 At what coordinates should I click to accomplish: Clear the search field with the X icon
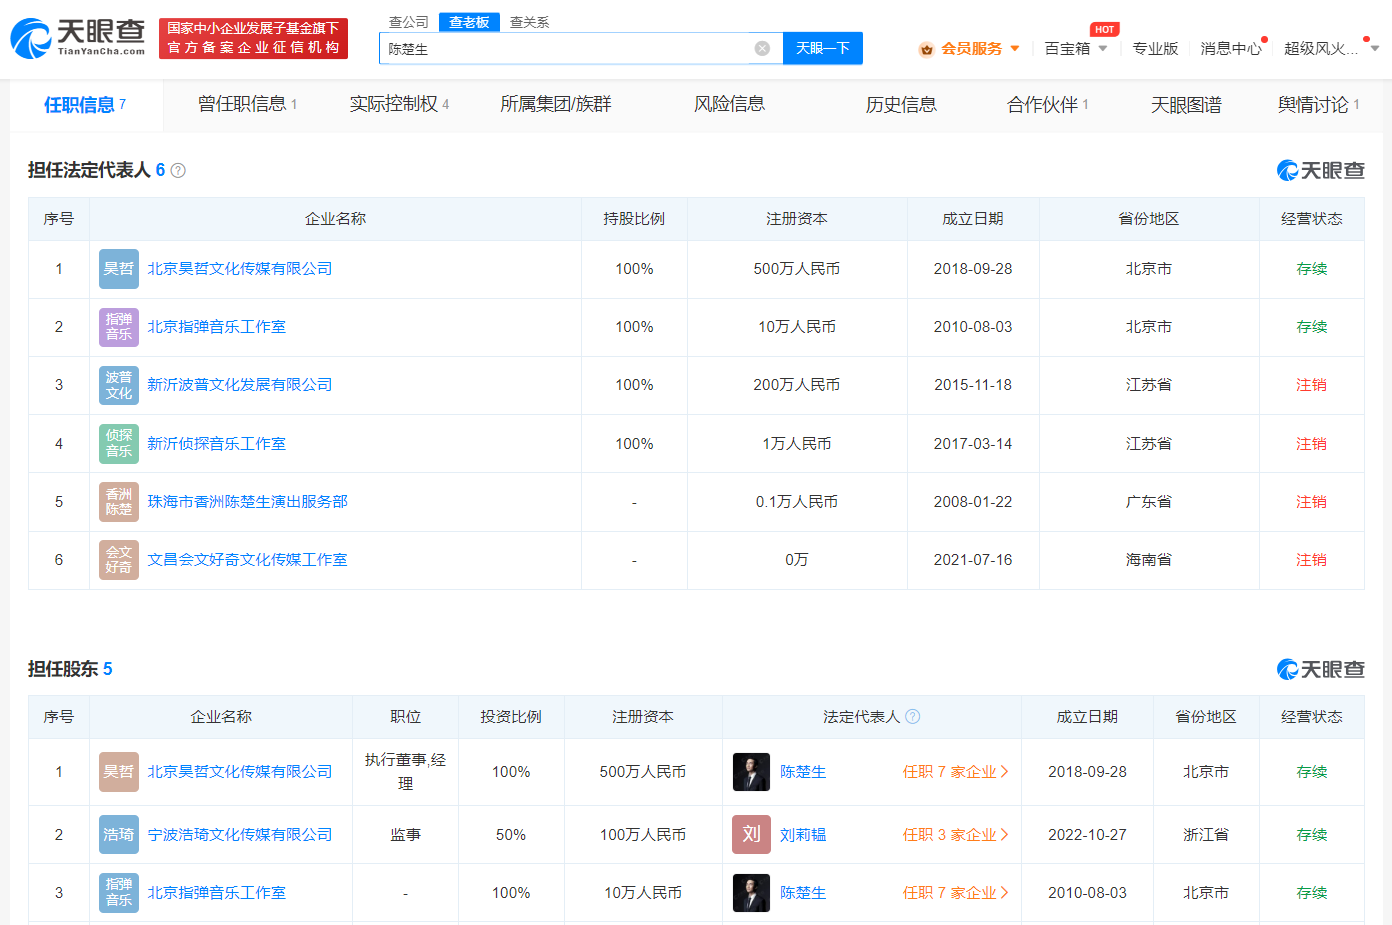pos(762,48)
